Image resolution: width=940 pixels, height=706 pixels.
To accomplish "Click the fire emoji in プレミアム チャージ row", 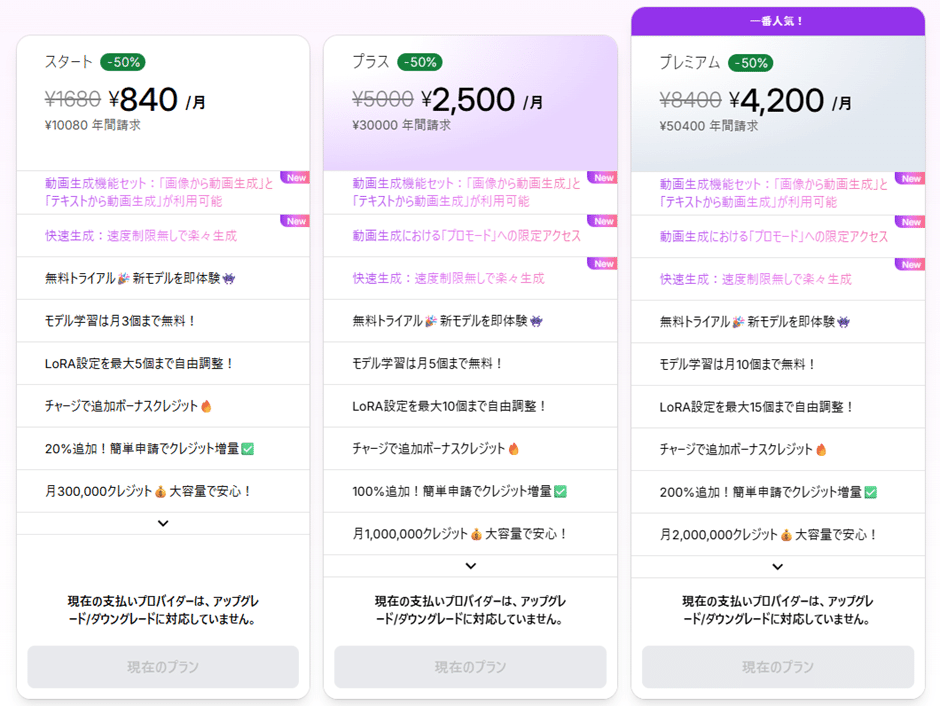I will pos(823,449).
